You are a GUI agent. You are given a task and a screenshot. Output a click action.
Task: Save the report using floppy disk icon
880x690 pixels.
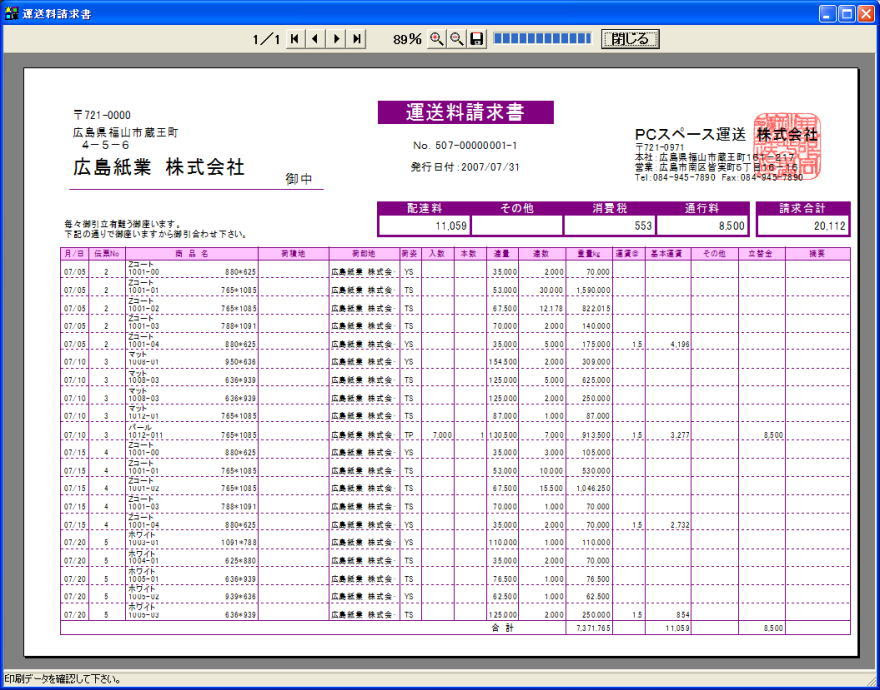[x=477, y=39]
